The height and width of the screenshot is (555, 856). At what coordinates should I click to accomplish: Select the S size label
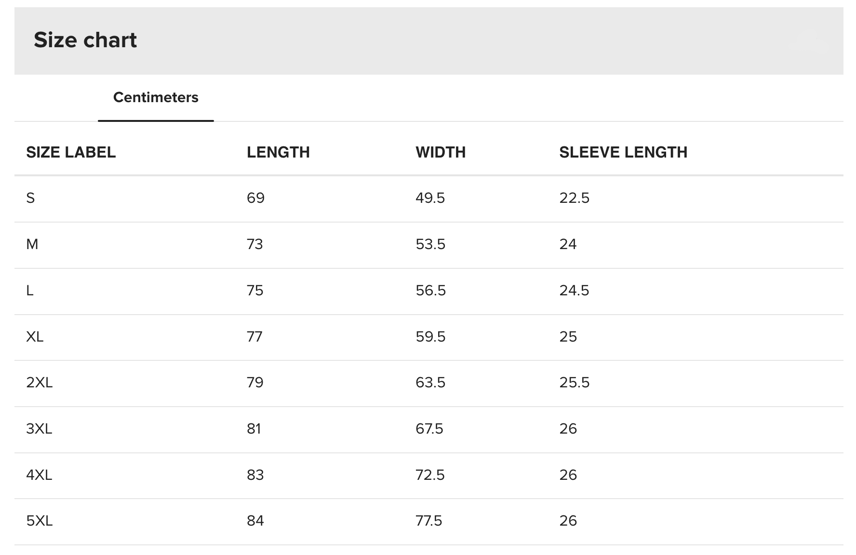click(x=31, y=198)
